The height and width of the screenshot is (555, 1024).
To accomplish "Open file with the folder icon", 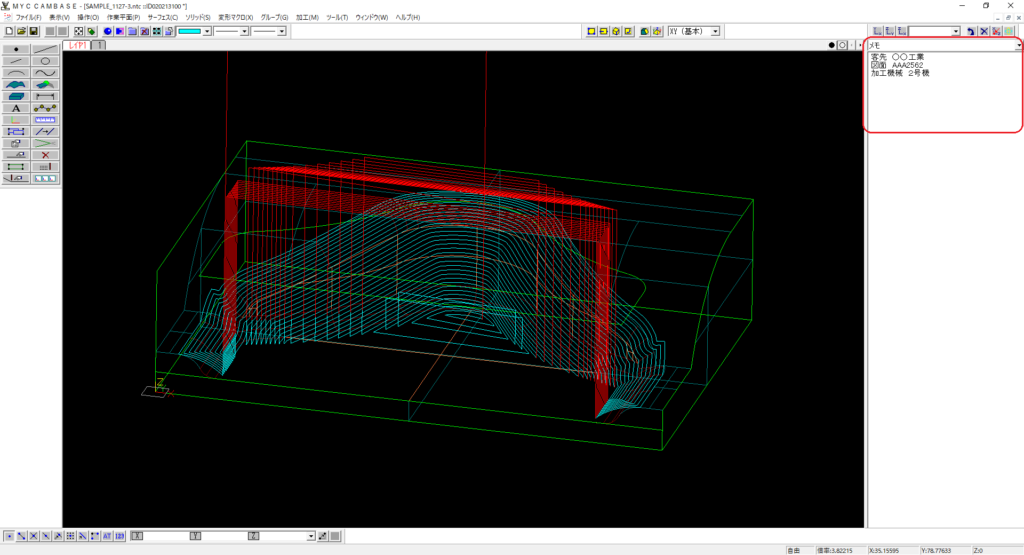I will pos(21,31).
